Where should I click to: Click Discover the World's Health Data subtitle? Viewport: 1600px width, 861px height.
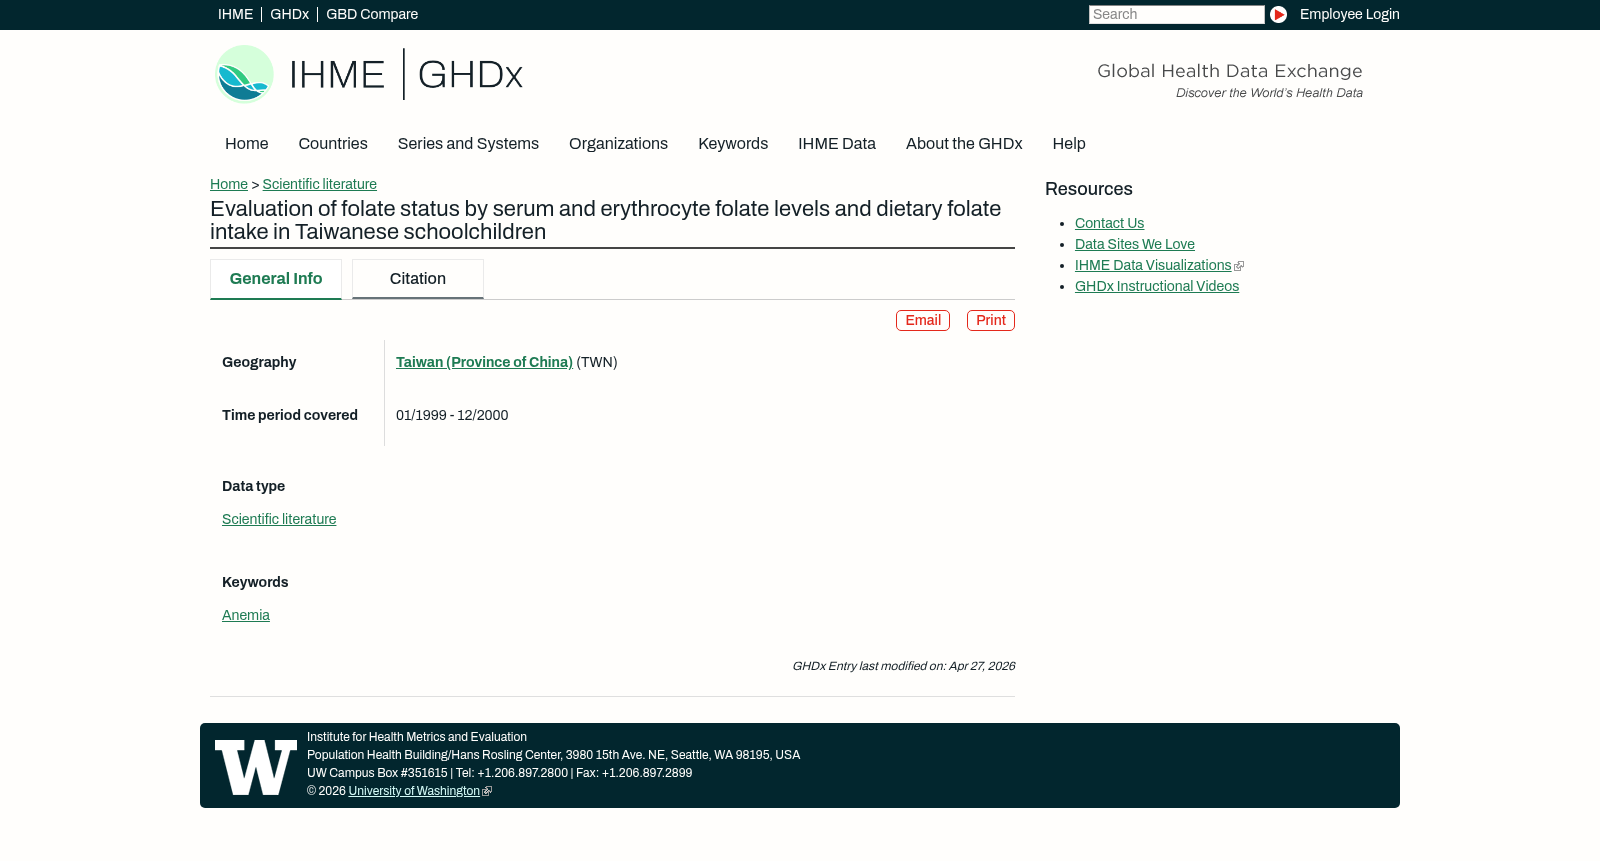click(1269, 93)
